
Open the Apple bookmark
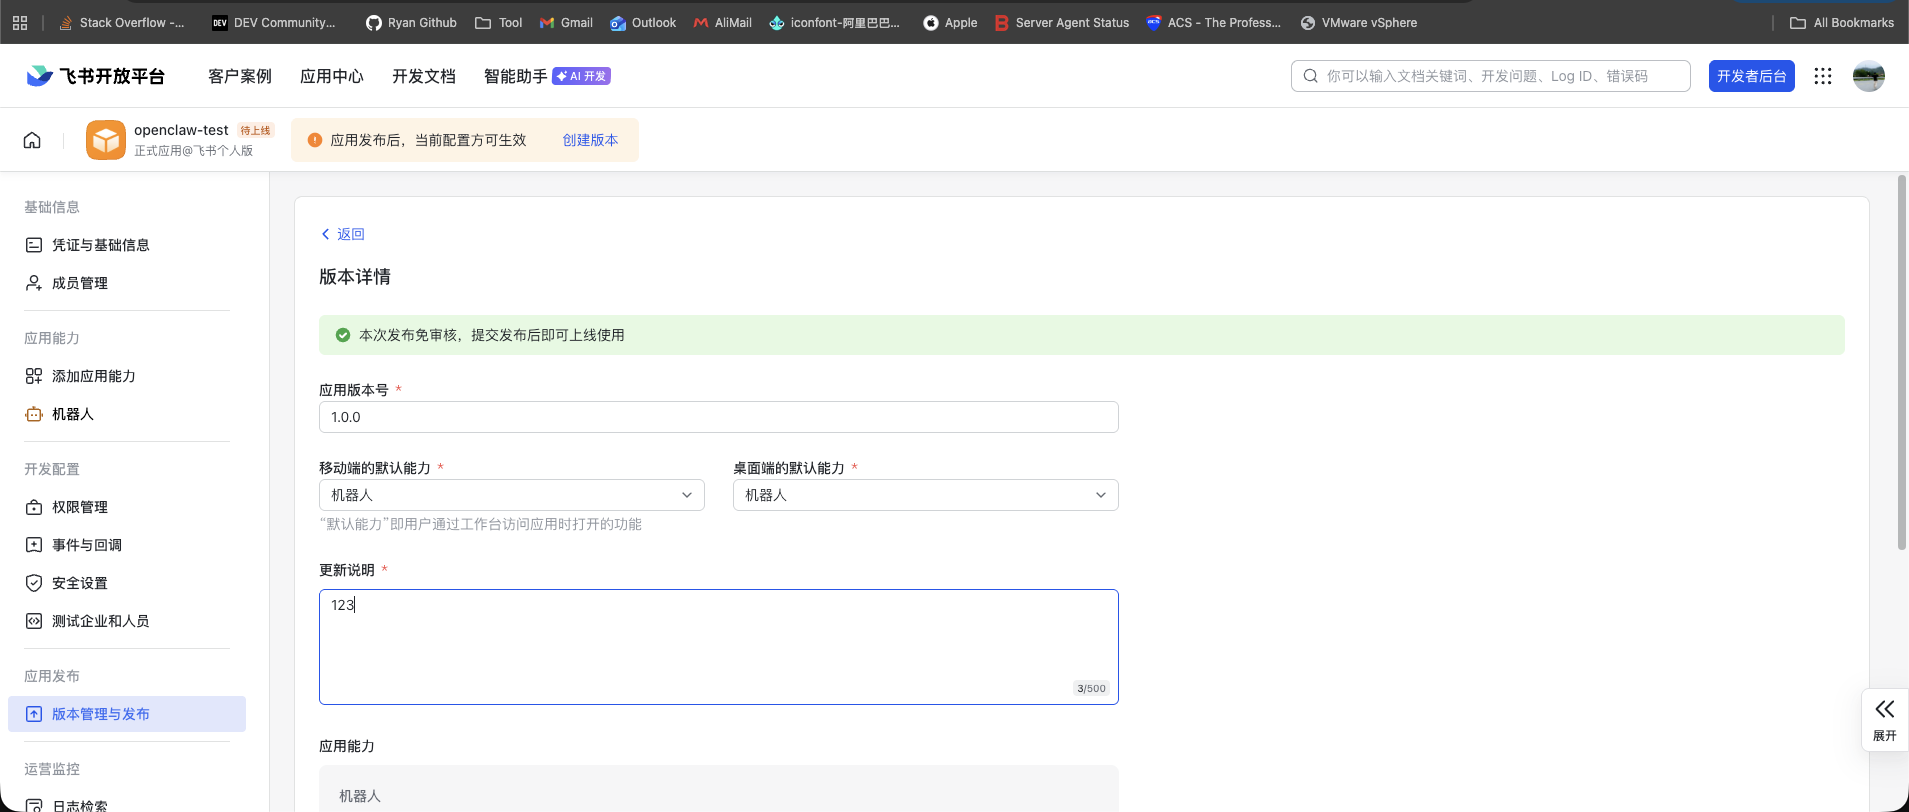[x=950, y=22]
